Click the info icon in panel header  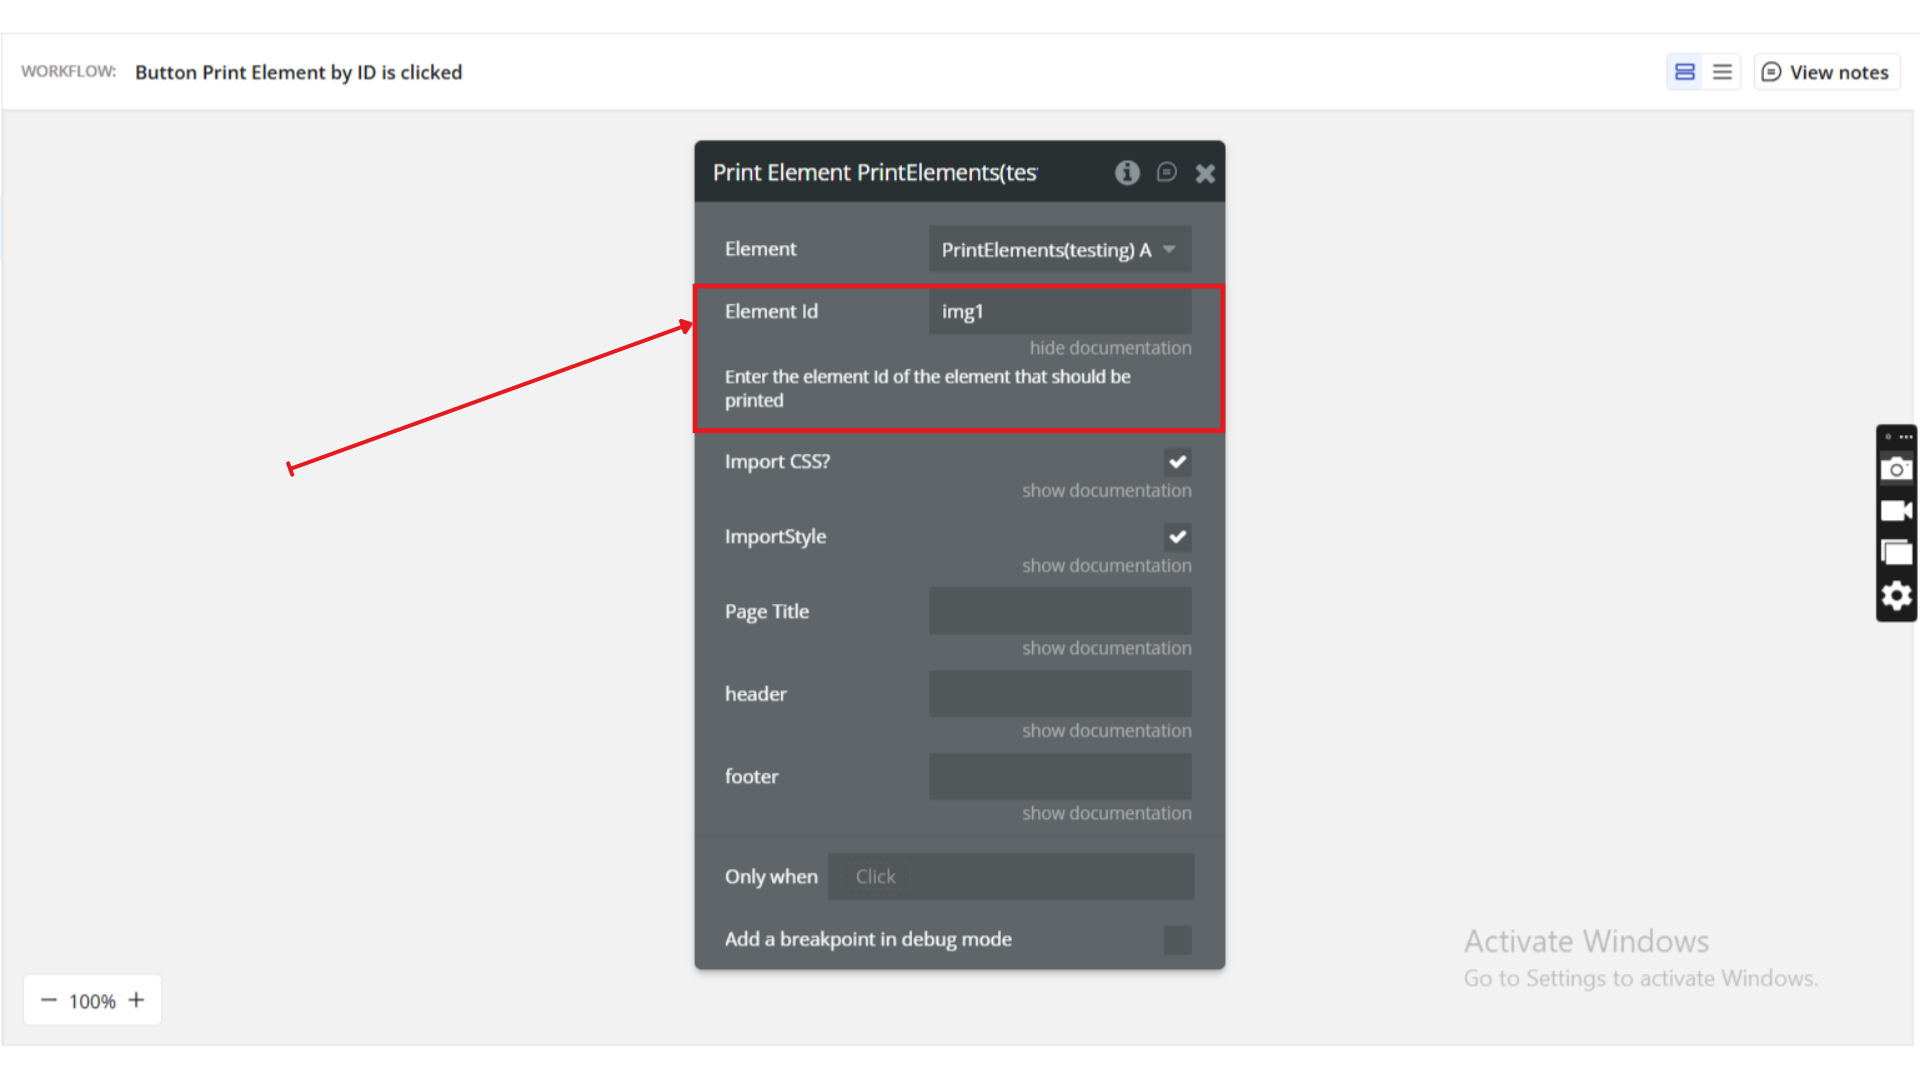coord(1127,173)
